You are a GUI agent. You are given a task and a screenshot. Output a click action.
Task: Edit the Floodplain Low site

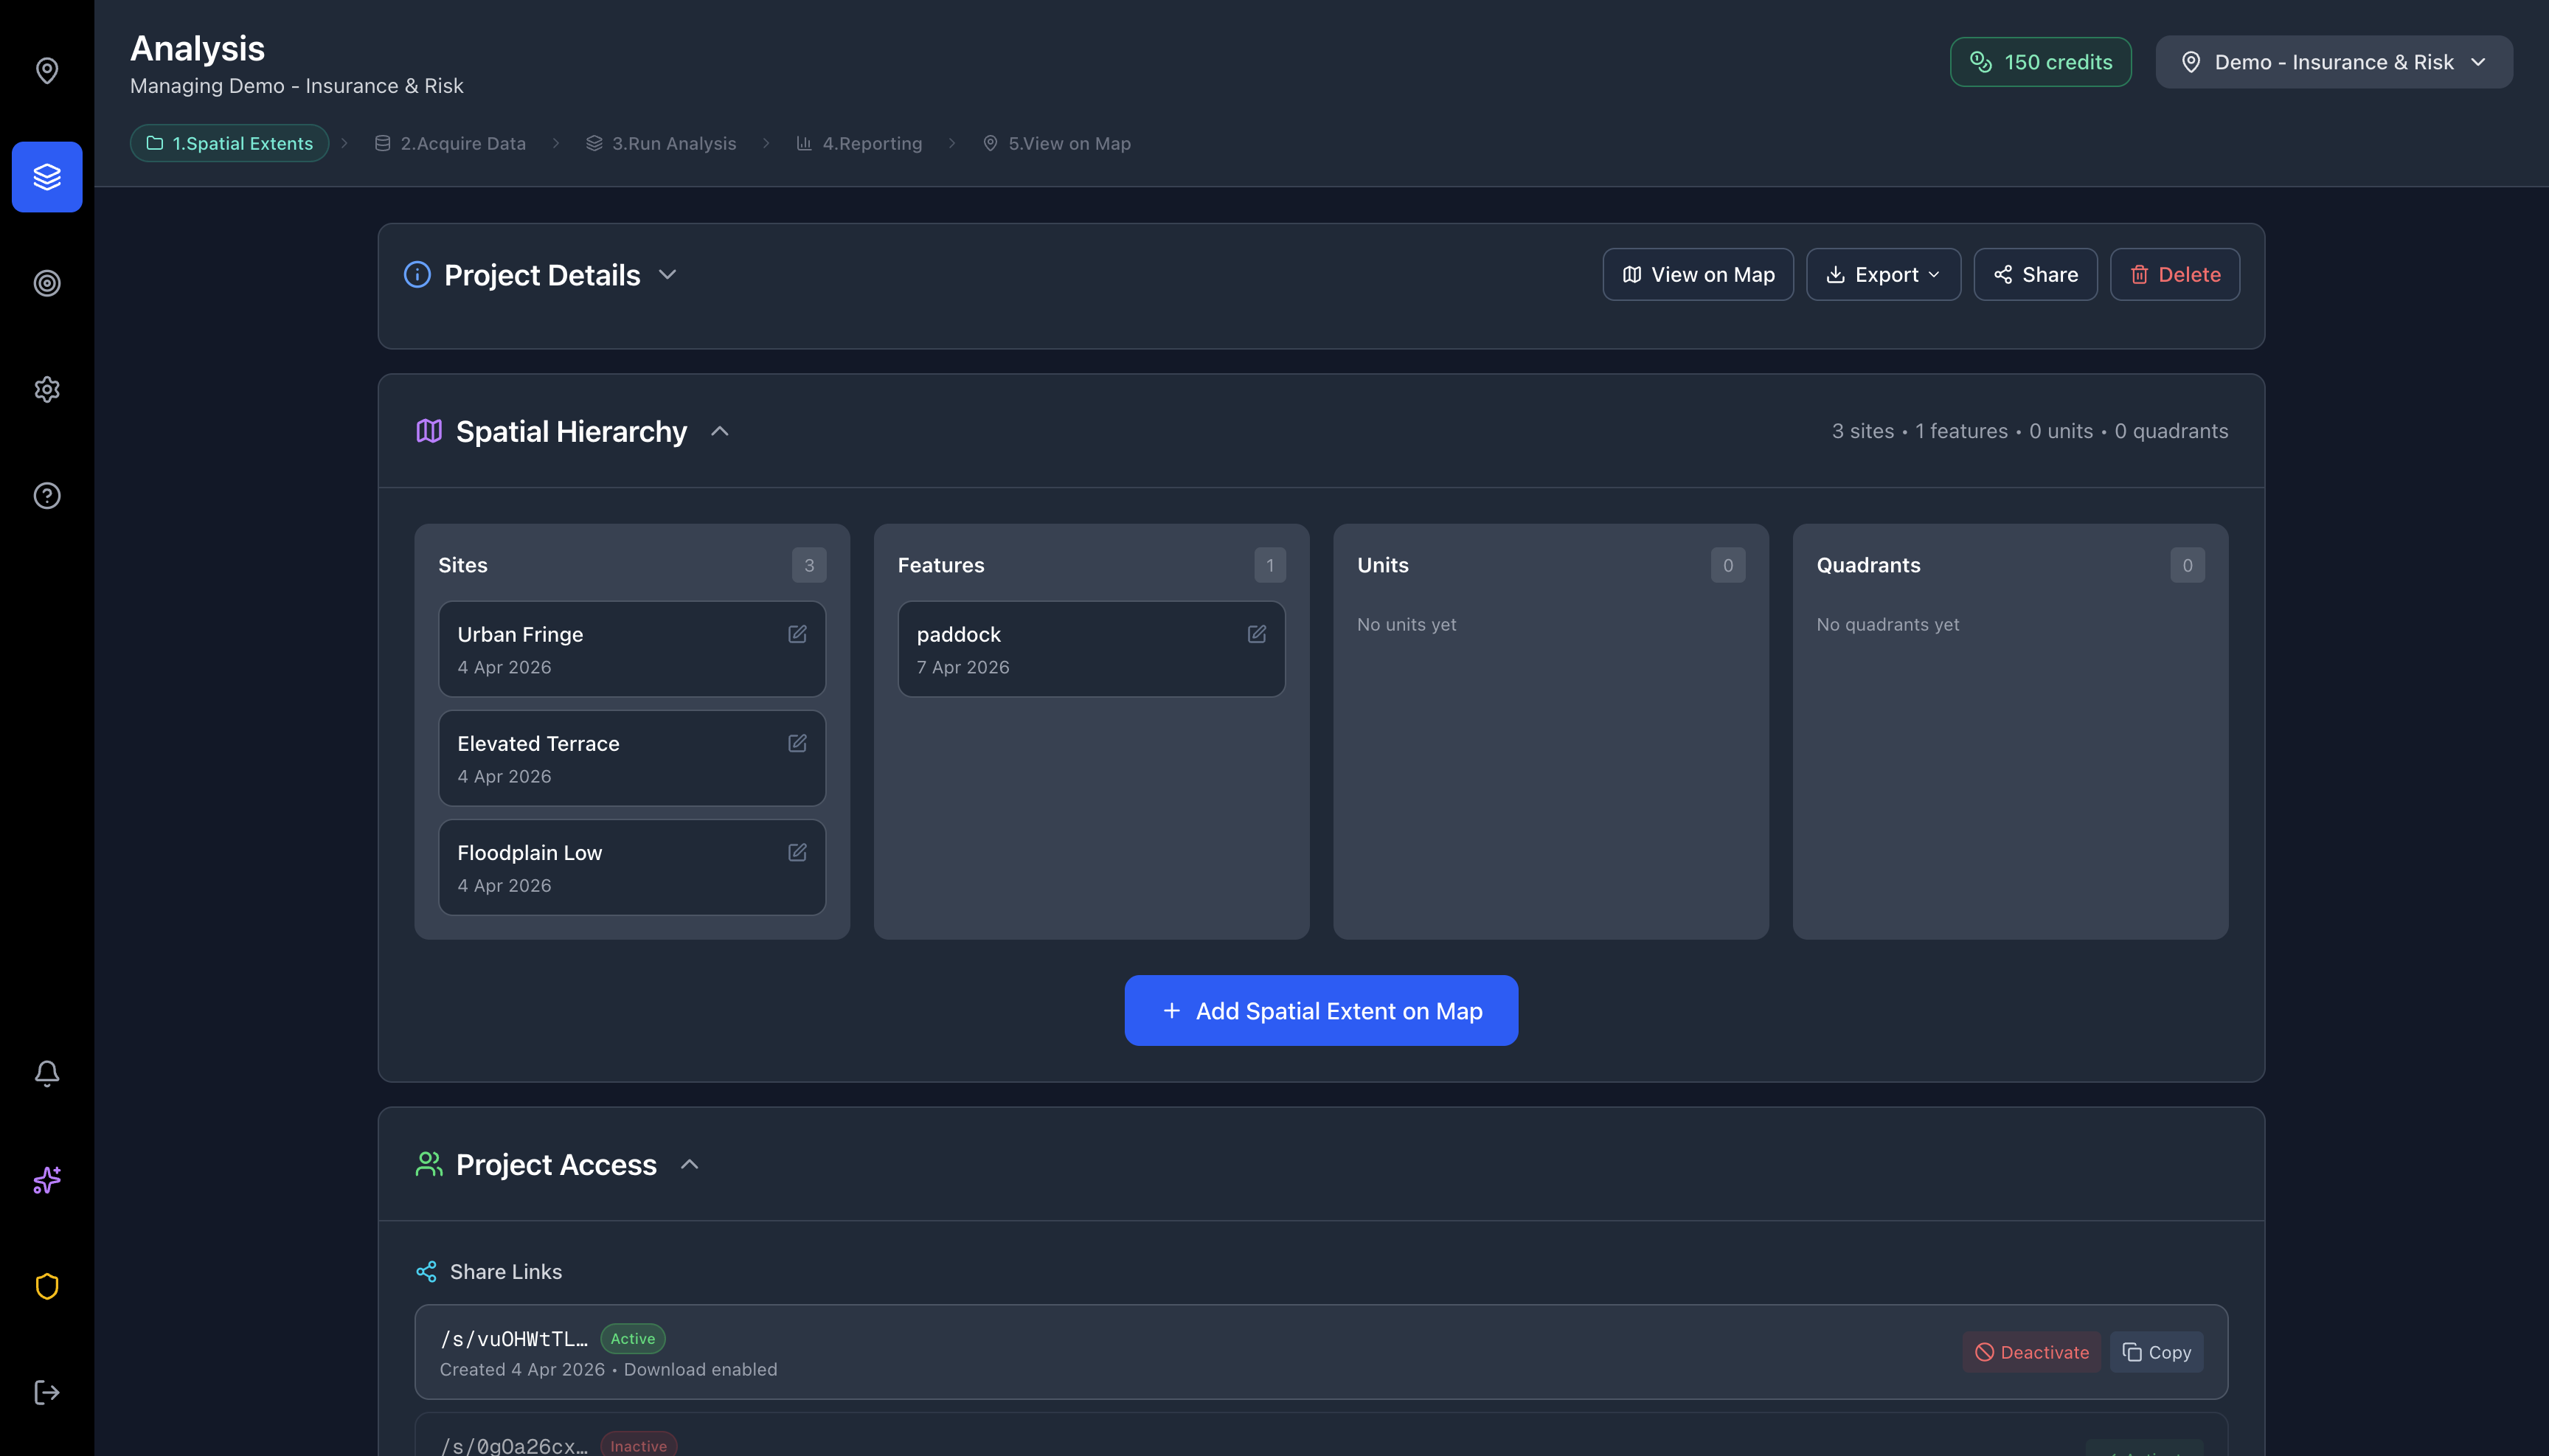[x=797, y=852]
